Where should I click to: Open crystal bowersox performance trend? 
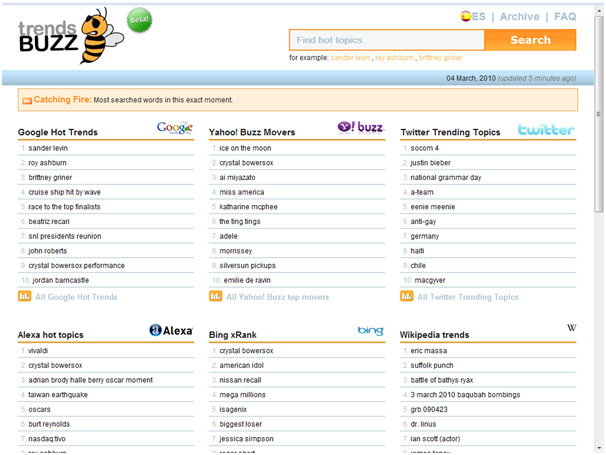pyautogui.click(x=77, y=266)
